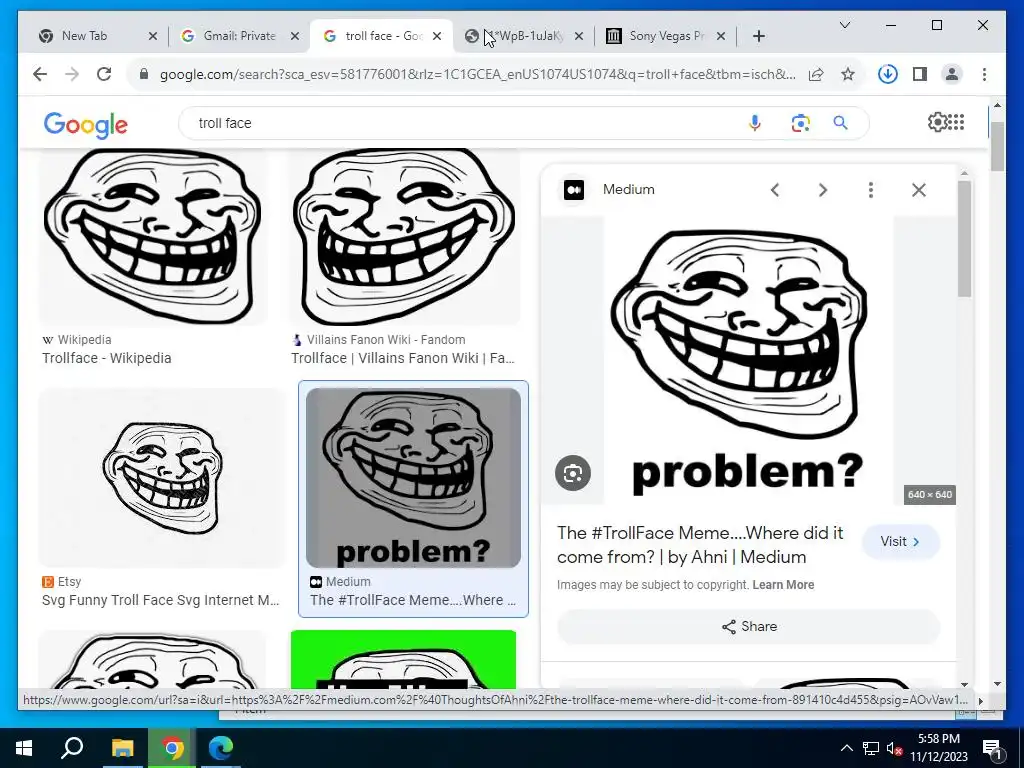Open Medium source icon in preview header

(x=574, y=190)
